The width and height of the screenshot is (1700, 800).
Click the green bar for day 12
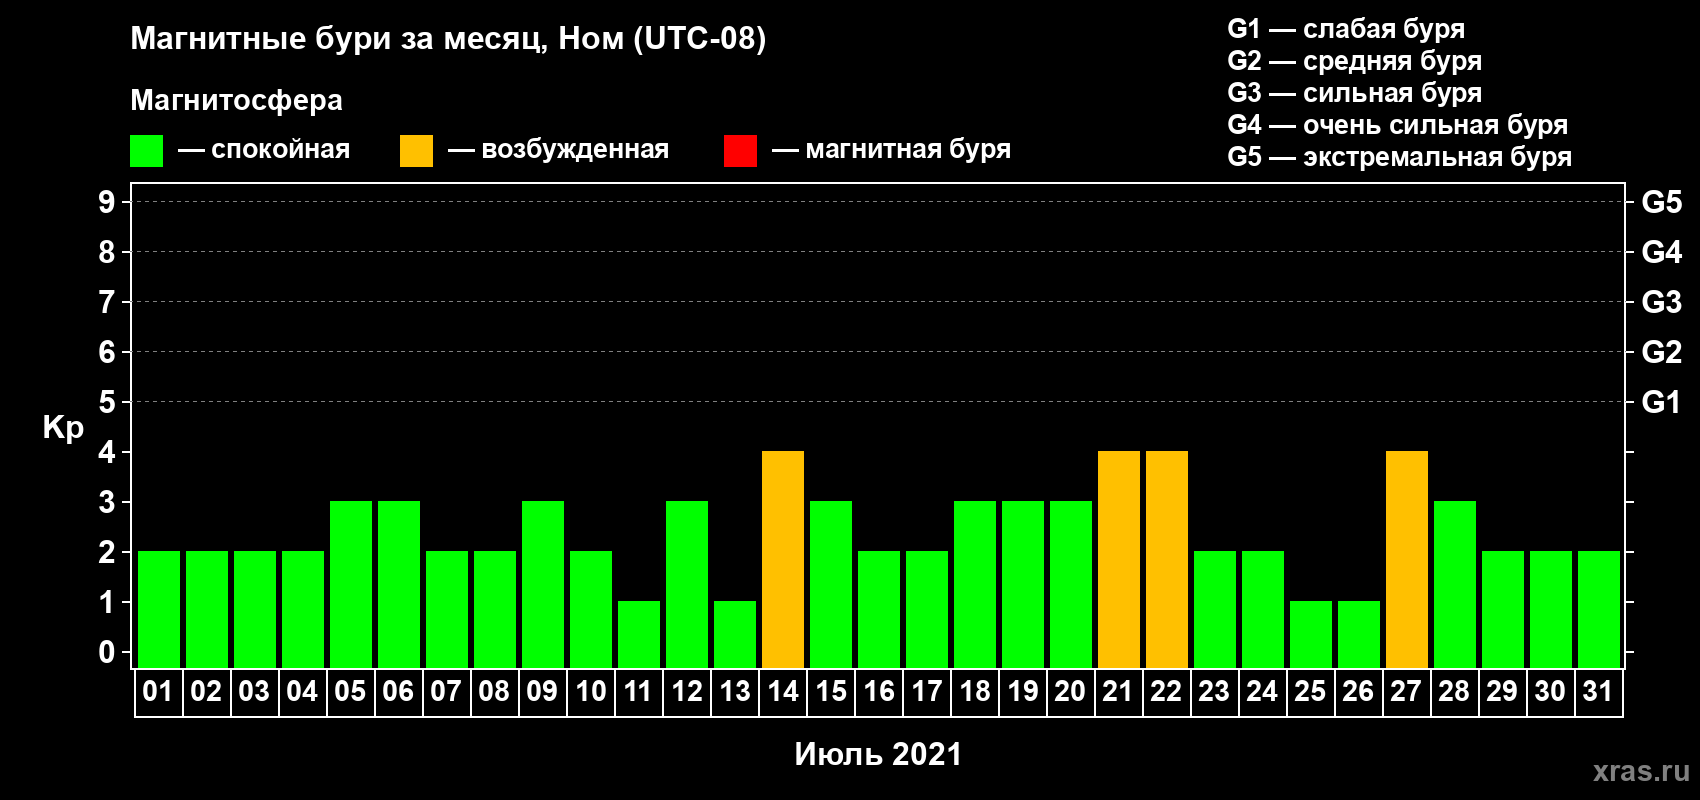687,584
